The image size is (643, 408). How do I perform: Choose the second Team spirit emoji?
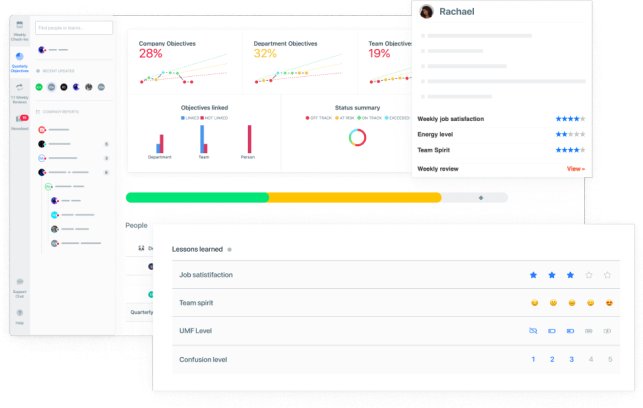[x=554, y=303]
